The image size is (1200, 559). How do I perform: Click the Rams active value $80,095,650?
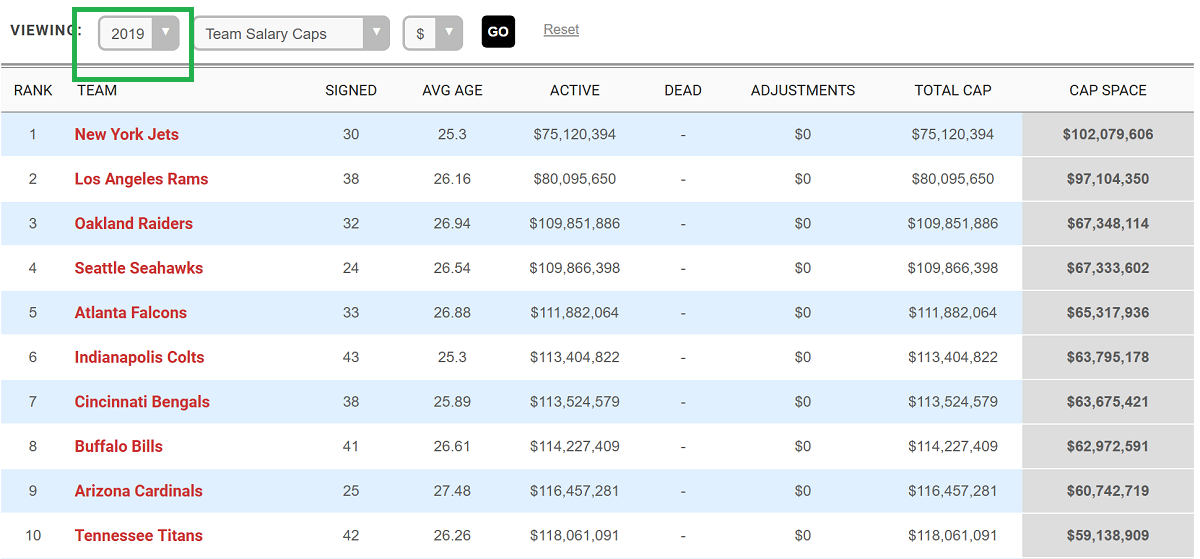(575, 179)
